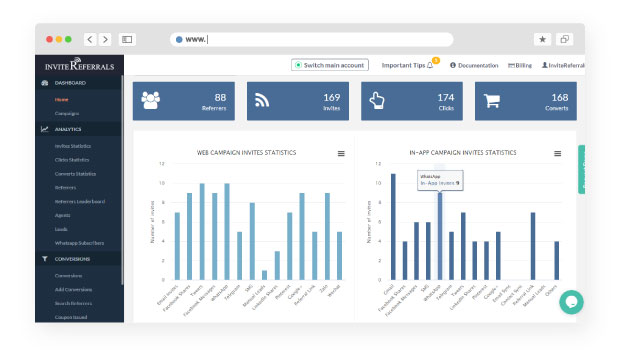Select Home in the sidebar
The height and width of the screenshot is (360, 620).
(62, 99)
